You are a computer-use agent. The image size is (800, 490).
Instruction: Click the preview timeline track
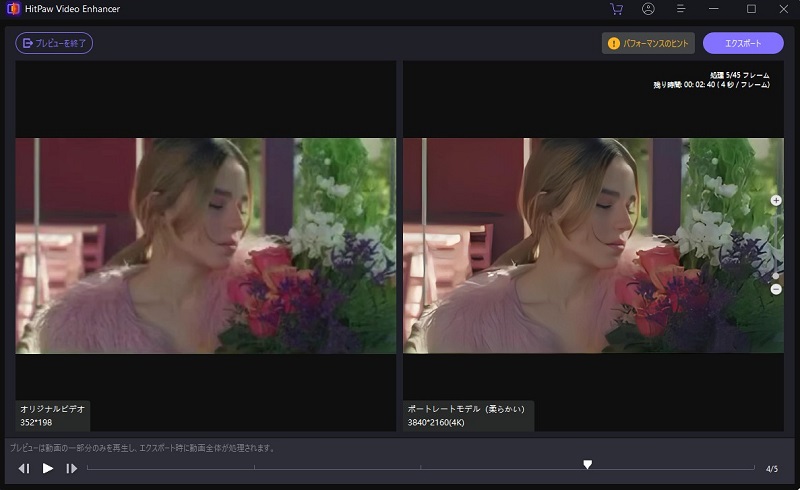(420, 468)
